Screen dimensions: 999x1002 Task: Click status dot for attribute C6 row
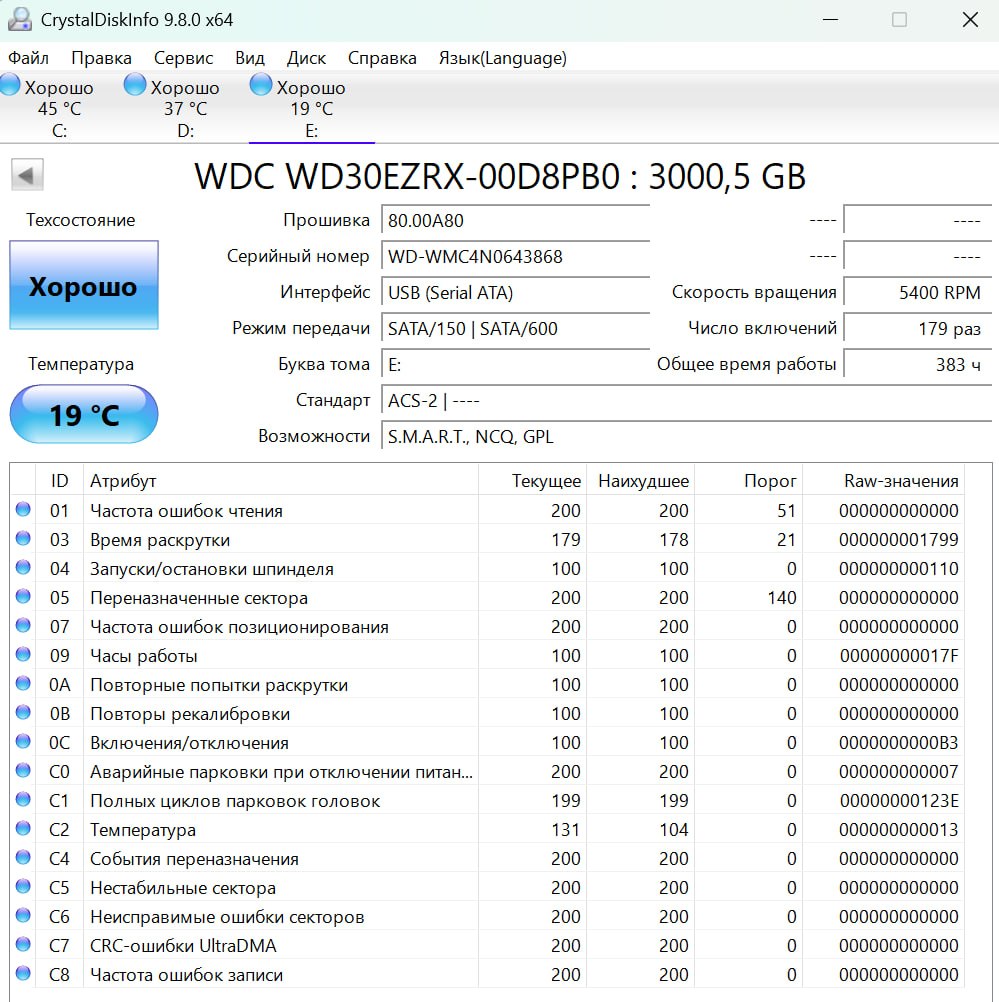point(23,915)
